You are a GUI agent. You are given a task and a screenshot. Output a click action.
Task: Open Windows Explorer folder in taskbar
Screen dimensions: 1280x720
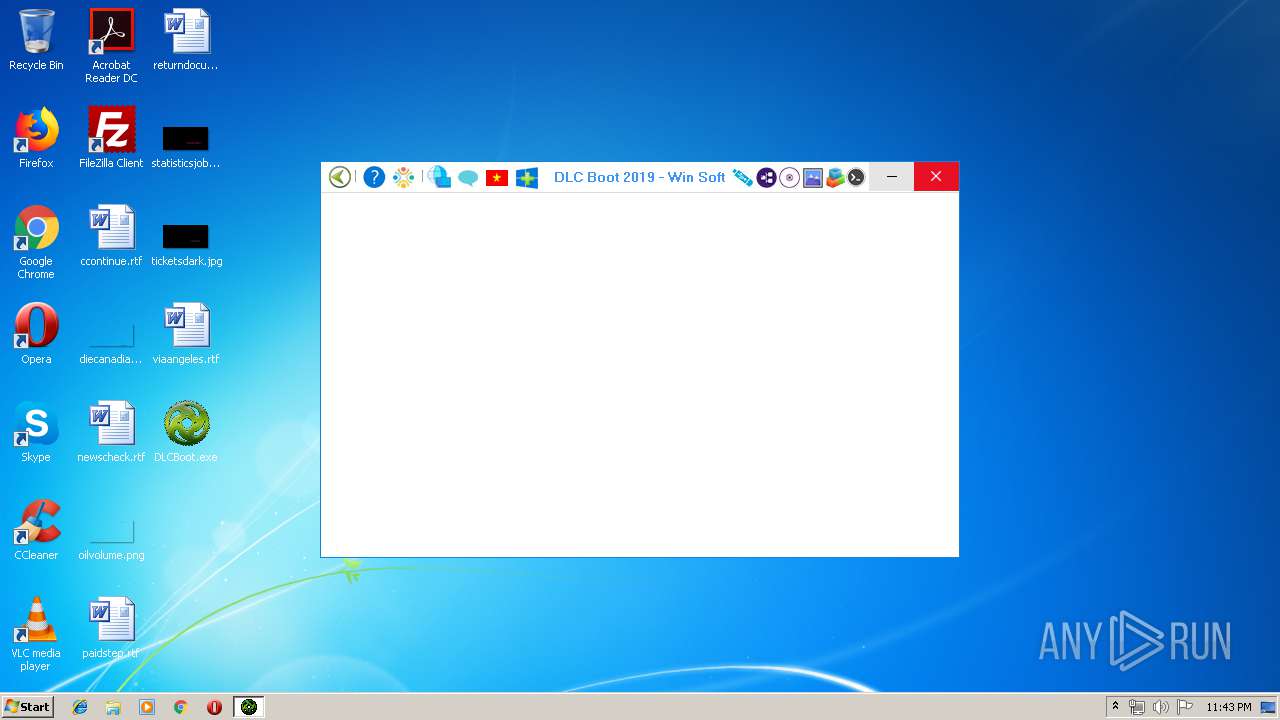click(113, 707)
